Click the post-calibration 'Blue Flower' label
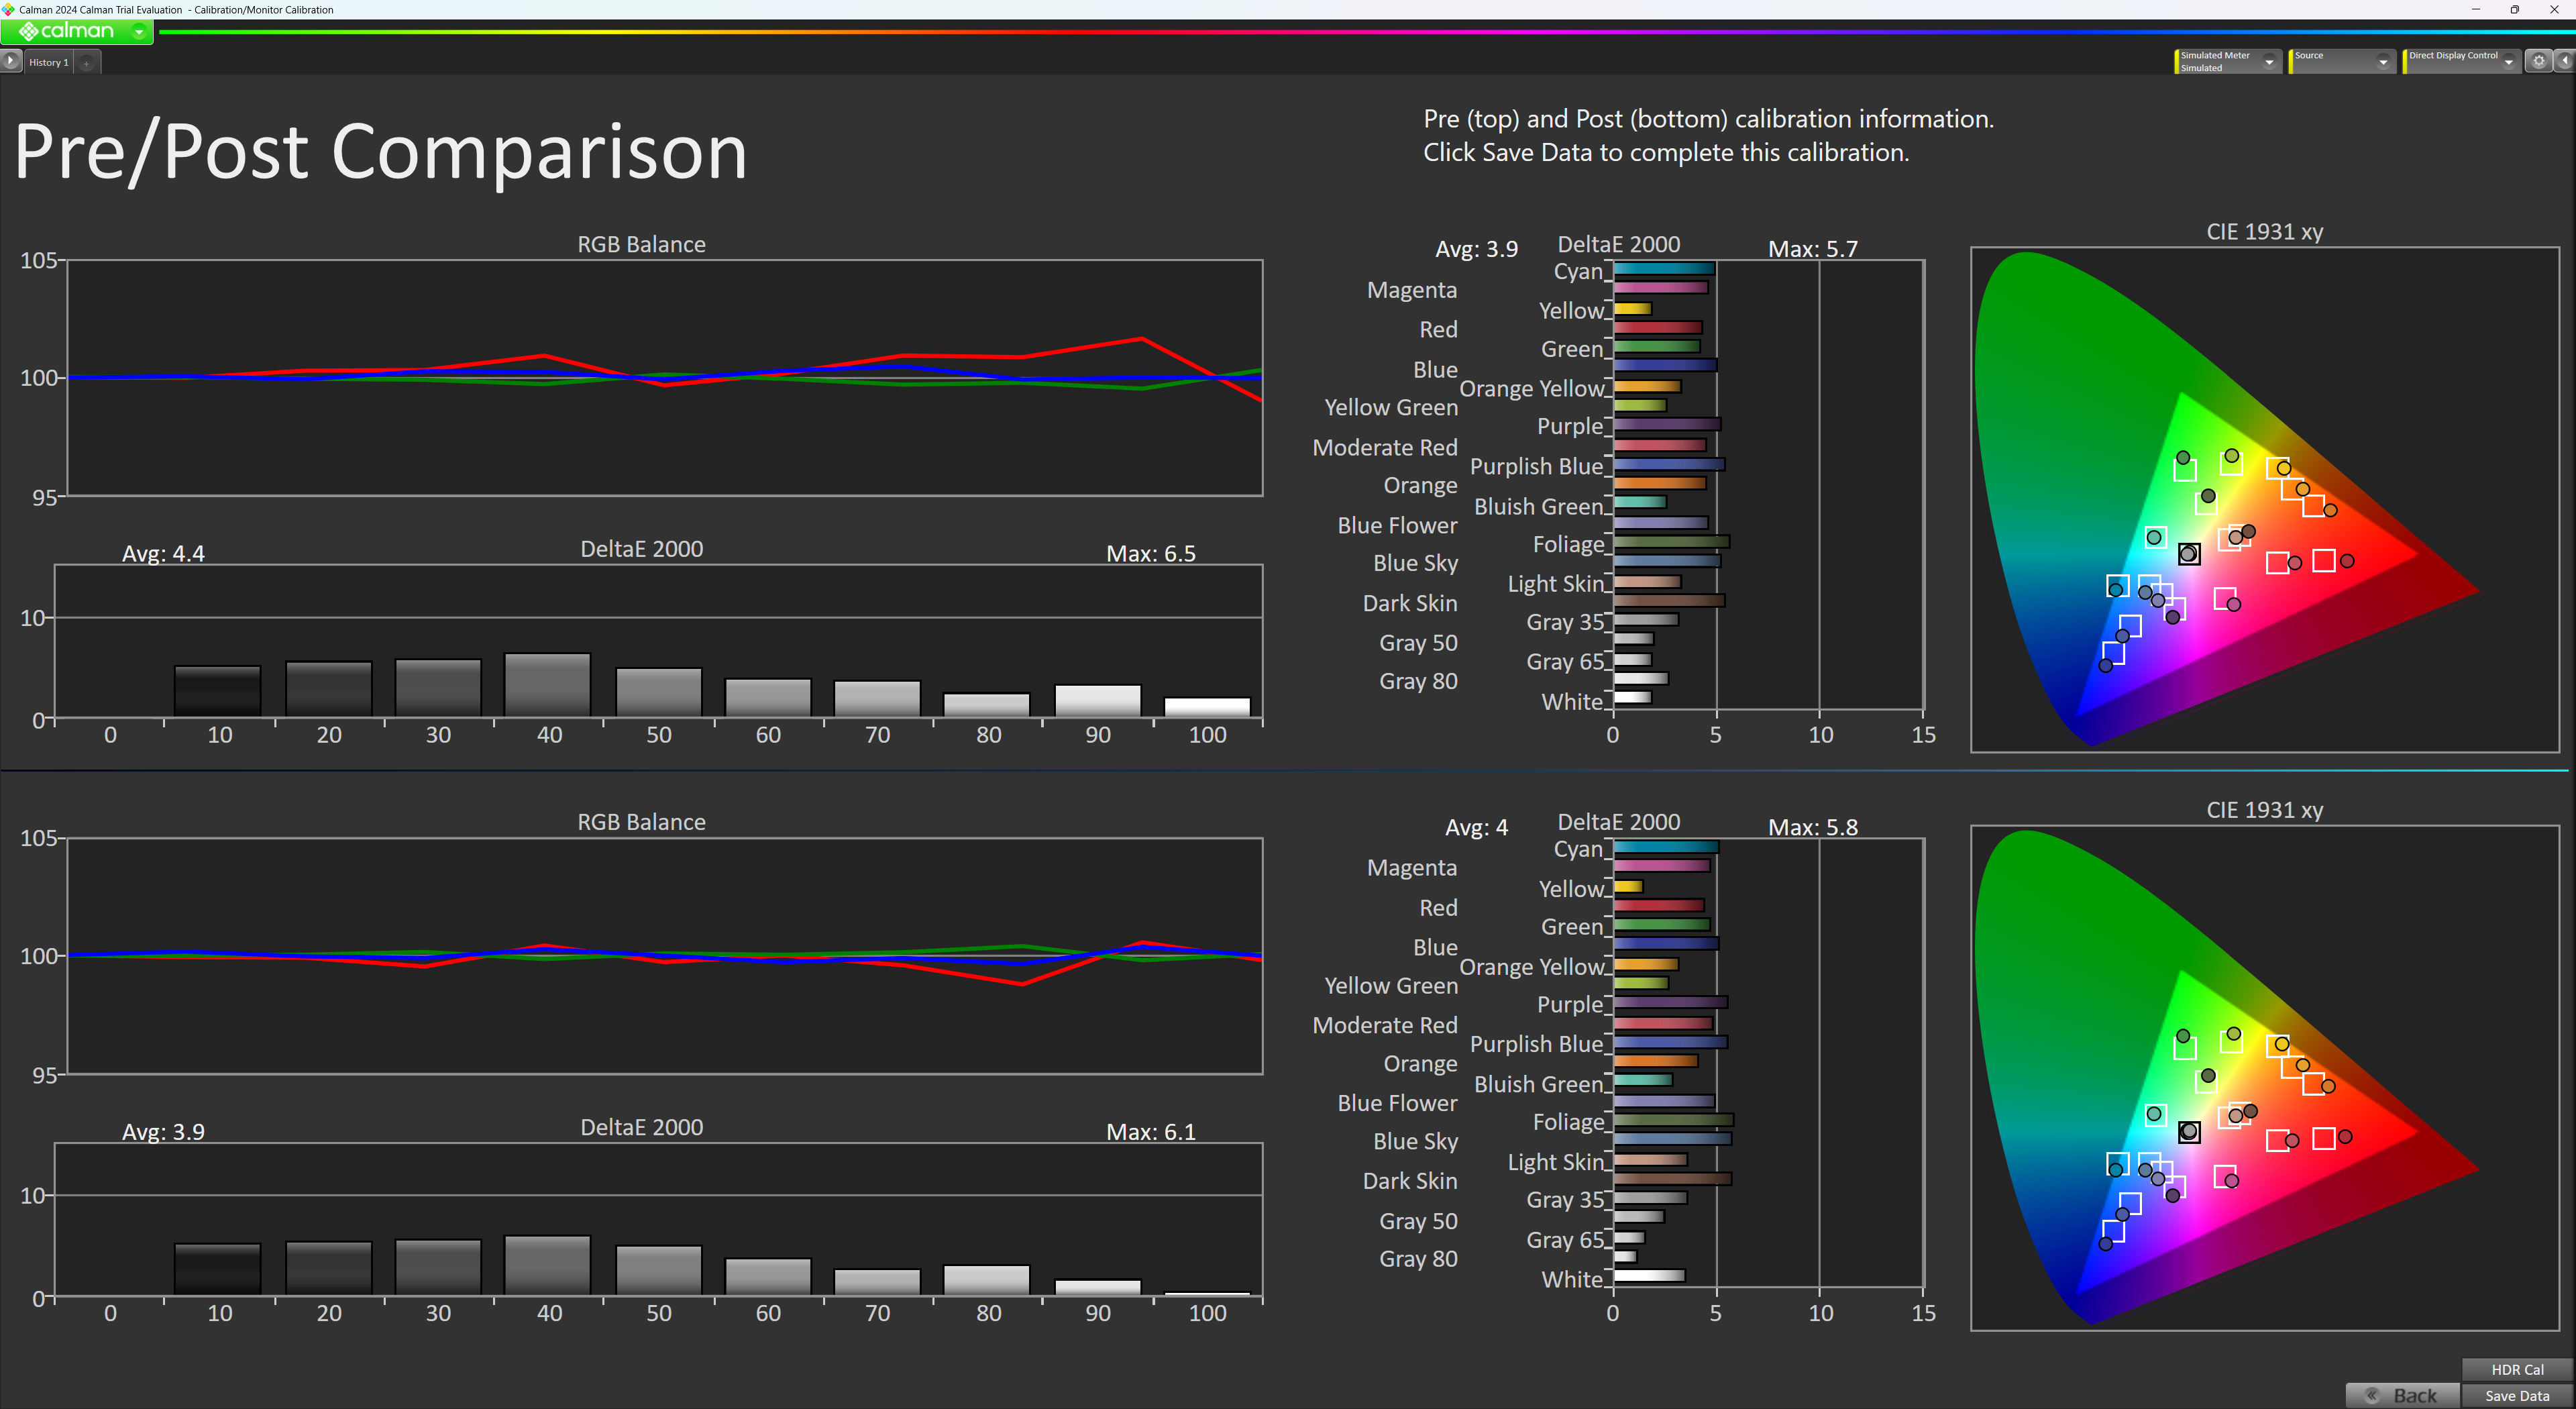 point(1397,1103)
